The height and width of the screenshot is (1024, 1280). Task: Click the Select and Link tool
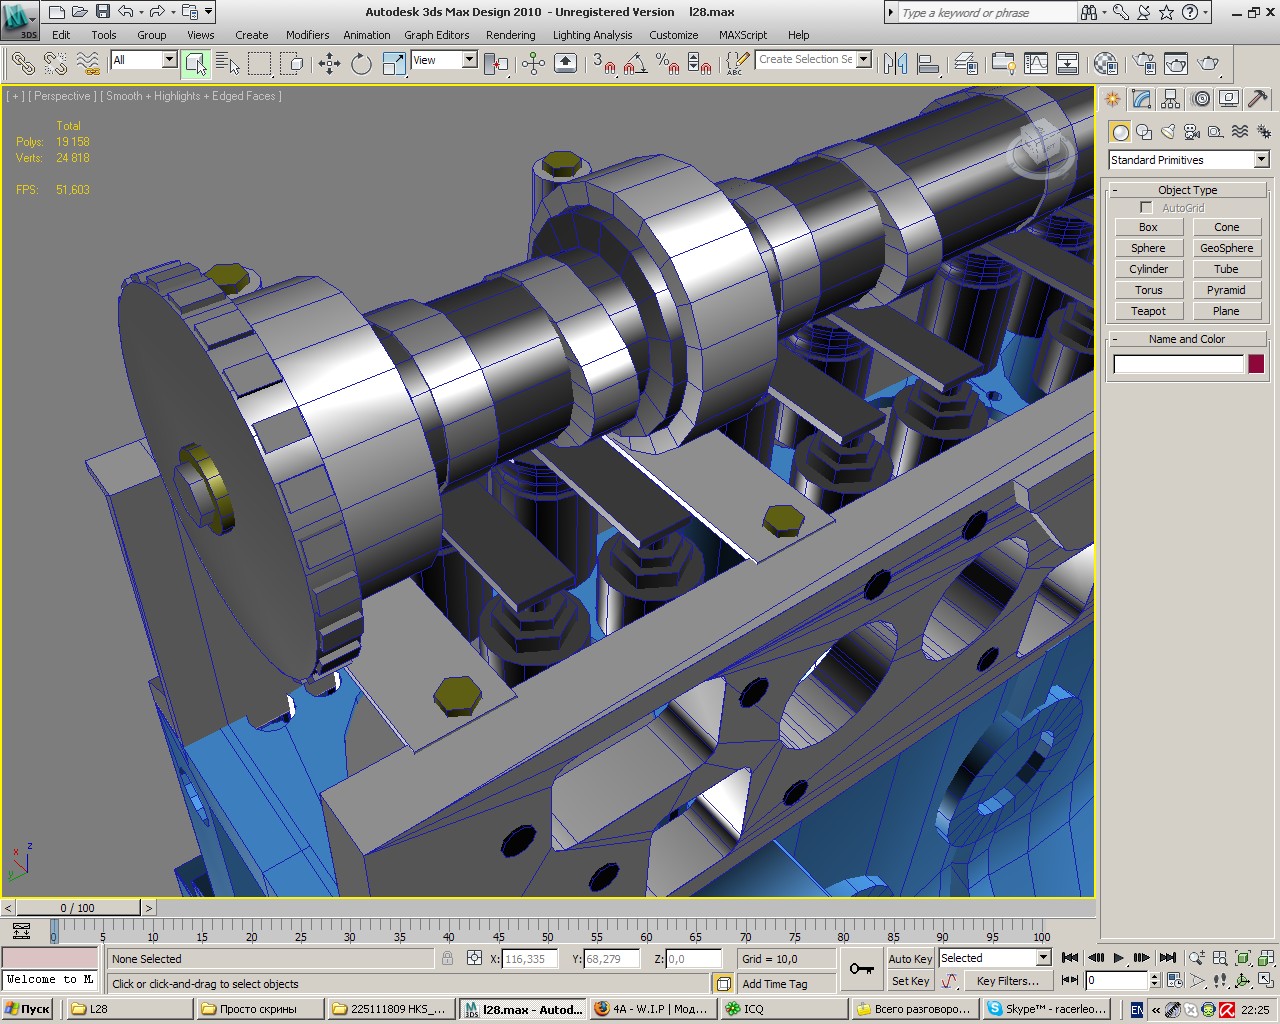[x=22, y=64]
